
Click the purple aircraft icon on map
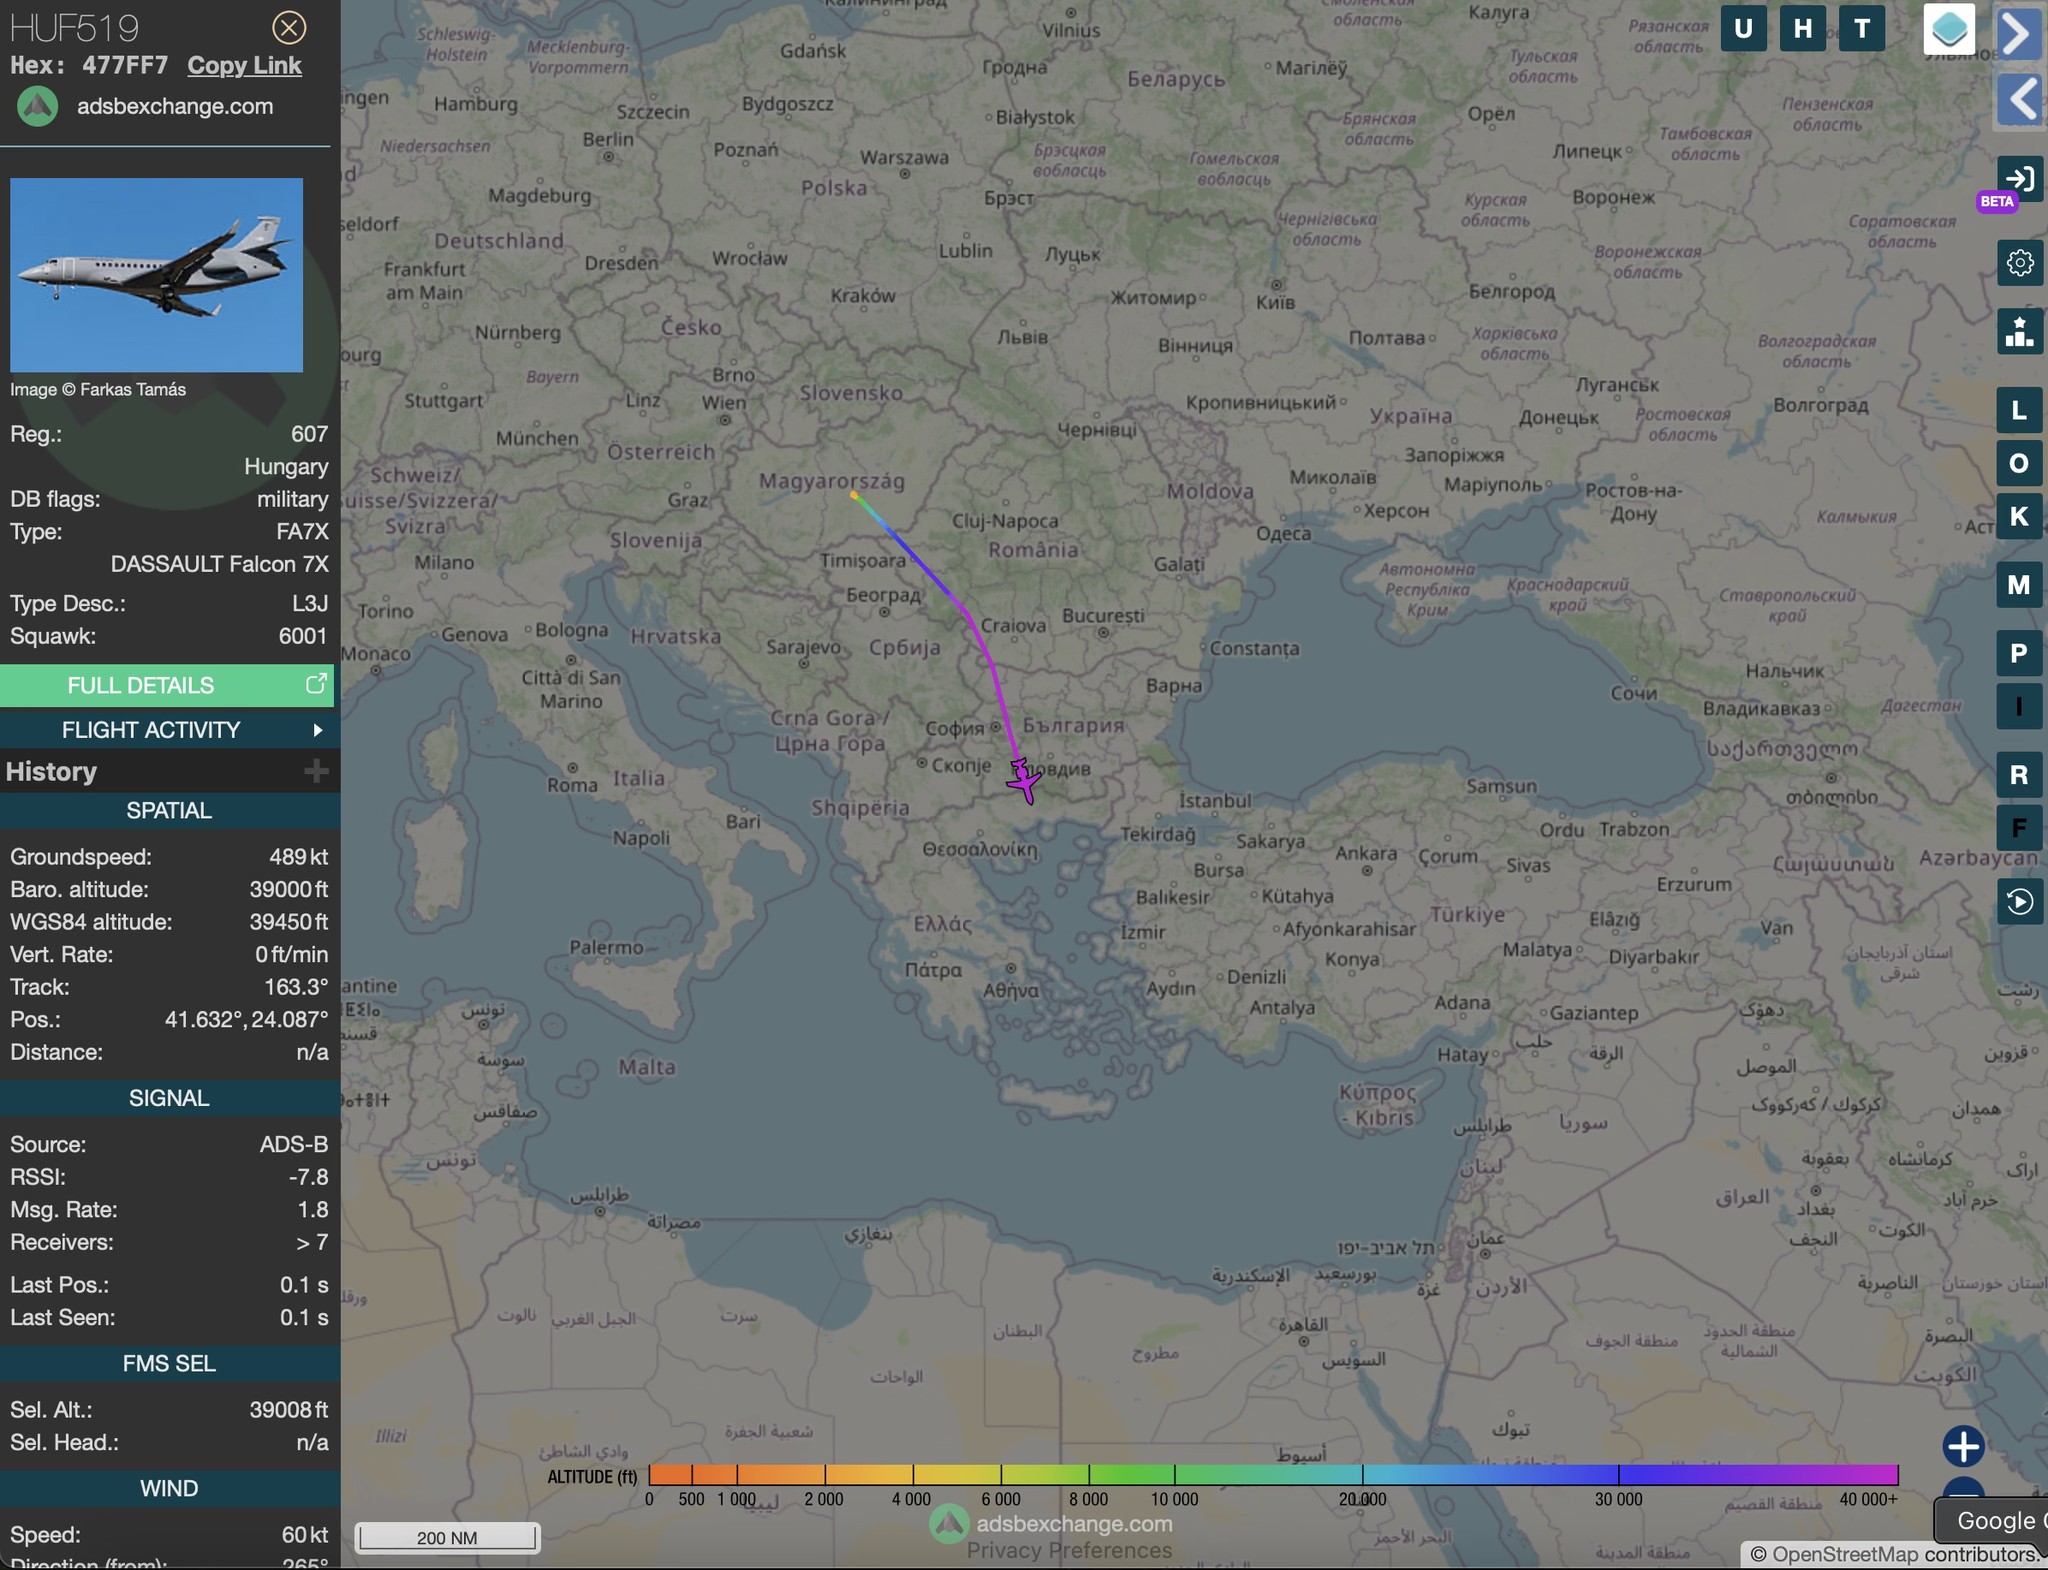(x=1023, y=780)
